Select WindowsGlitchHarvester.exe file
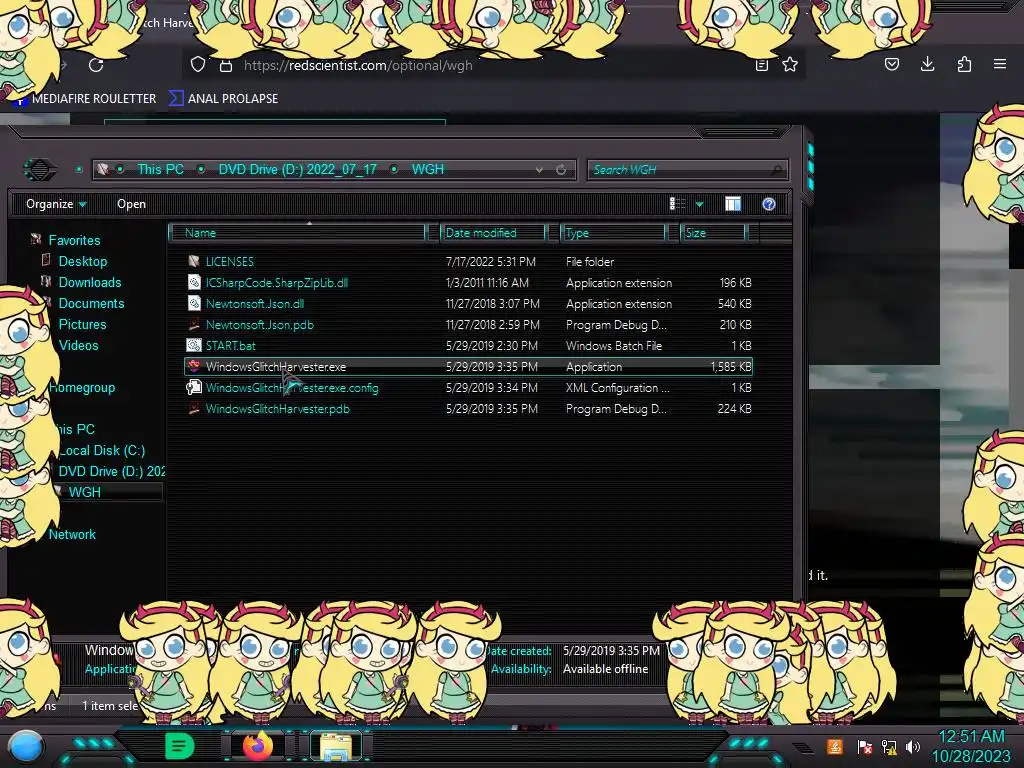Screen dimensions: 1024x768 (468, 366)
